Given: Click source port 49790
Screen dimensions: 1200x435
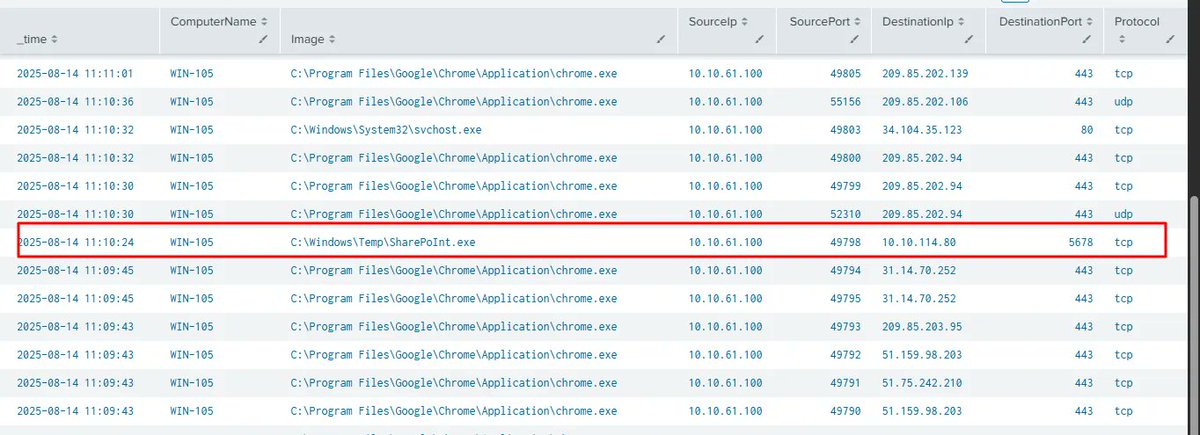Looking at the screenshot, I should point(844,411).
